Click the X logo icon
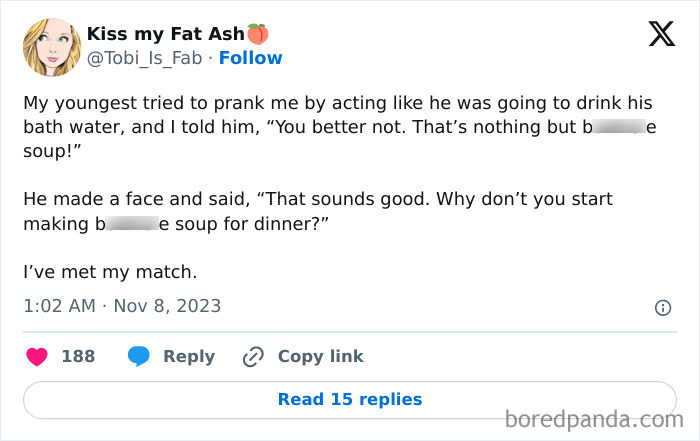The width and height of the screenshot is (700, 441). [x=661, y=36]
